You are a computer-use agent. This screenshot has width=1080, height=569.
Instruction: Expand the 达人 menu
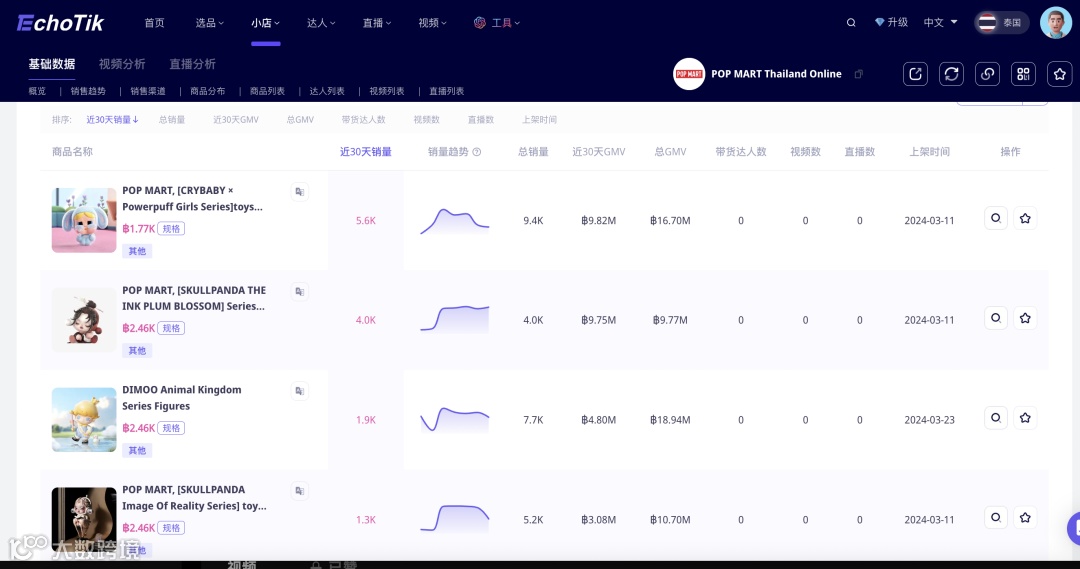point(321,23)
